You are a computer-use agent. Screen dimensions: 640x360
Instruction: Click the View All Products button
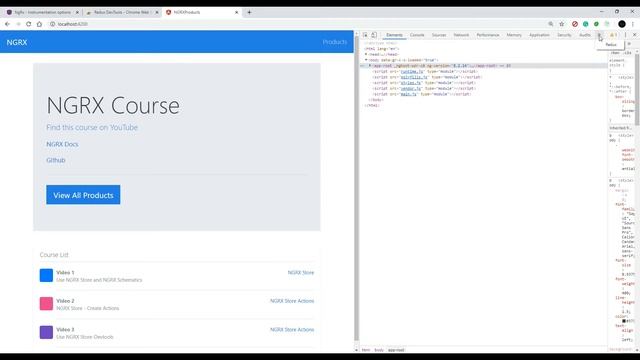coord(83,195)
